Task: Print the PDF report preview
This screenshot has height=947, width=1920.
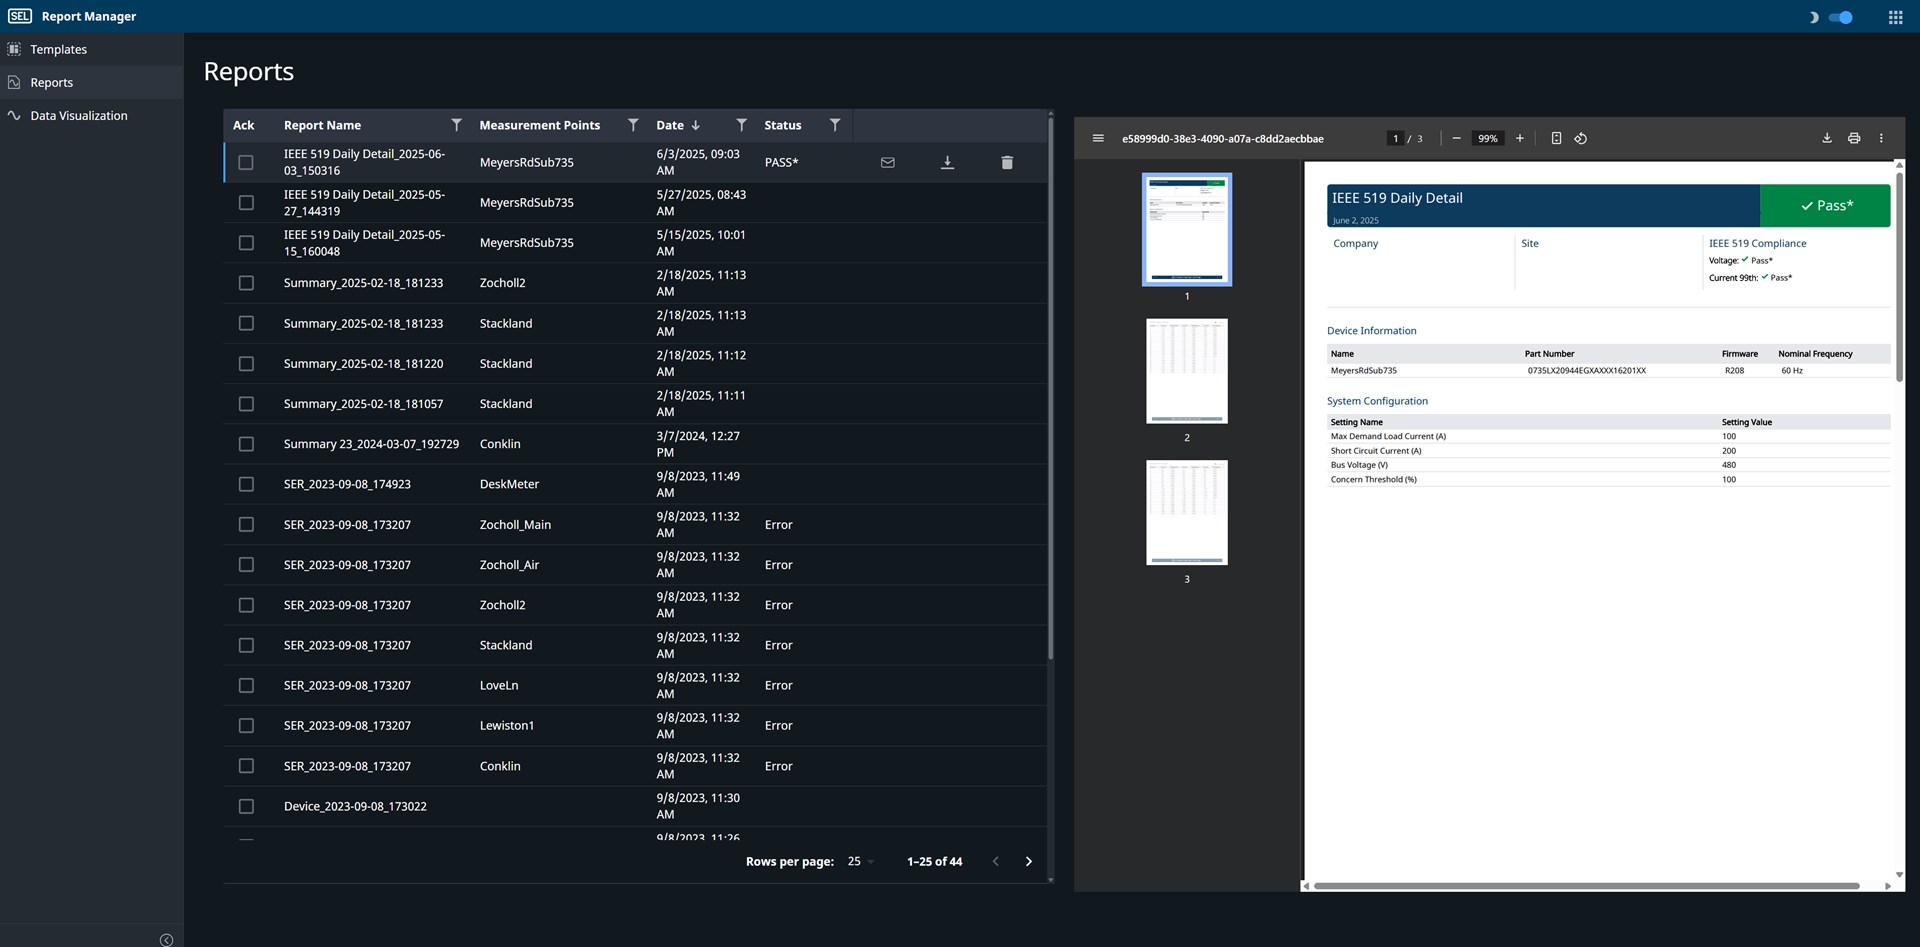Action: 1854,138
